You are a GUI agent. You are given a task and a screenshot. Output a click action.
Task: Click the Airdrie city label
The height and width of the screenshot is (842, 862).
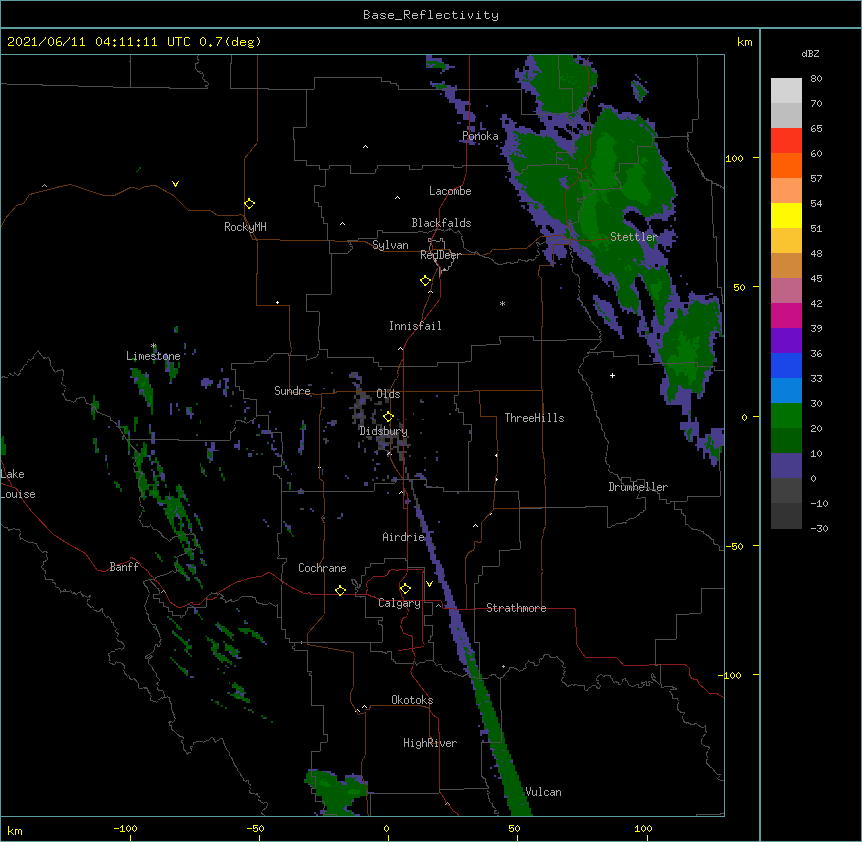coord(404,537)
